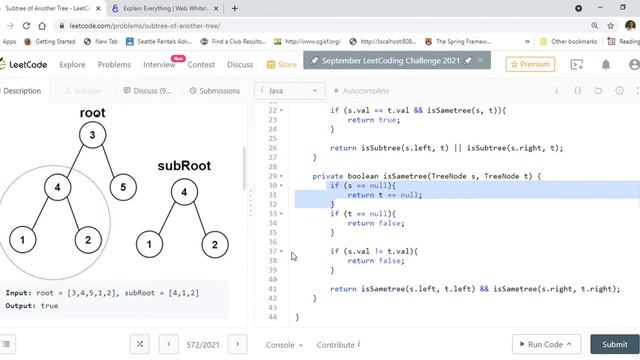Image resolution: width=640 pixels, height=360 pixels.
Task: Open editor settings clock icon
Action: (x=620, y=91)
